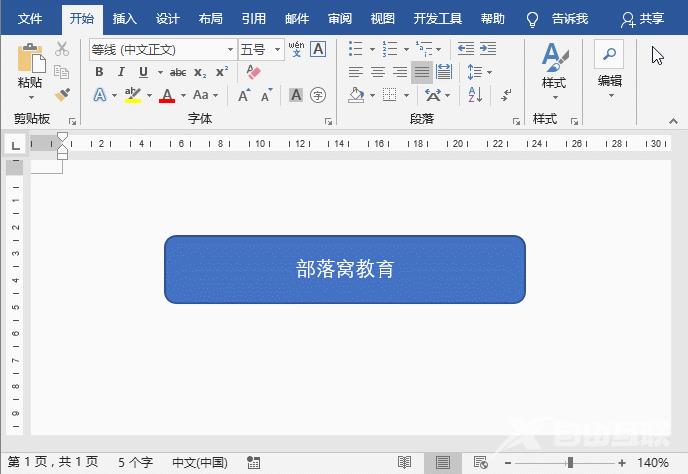Sort with the A-Z sort icon
The width and height of the screenshot is (688, 474).
tap(475, 95)
